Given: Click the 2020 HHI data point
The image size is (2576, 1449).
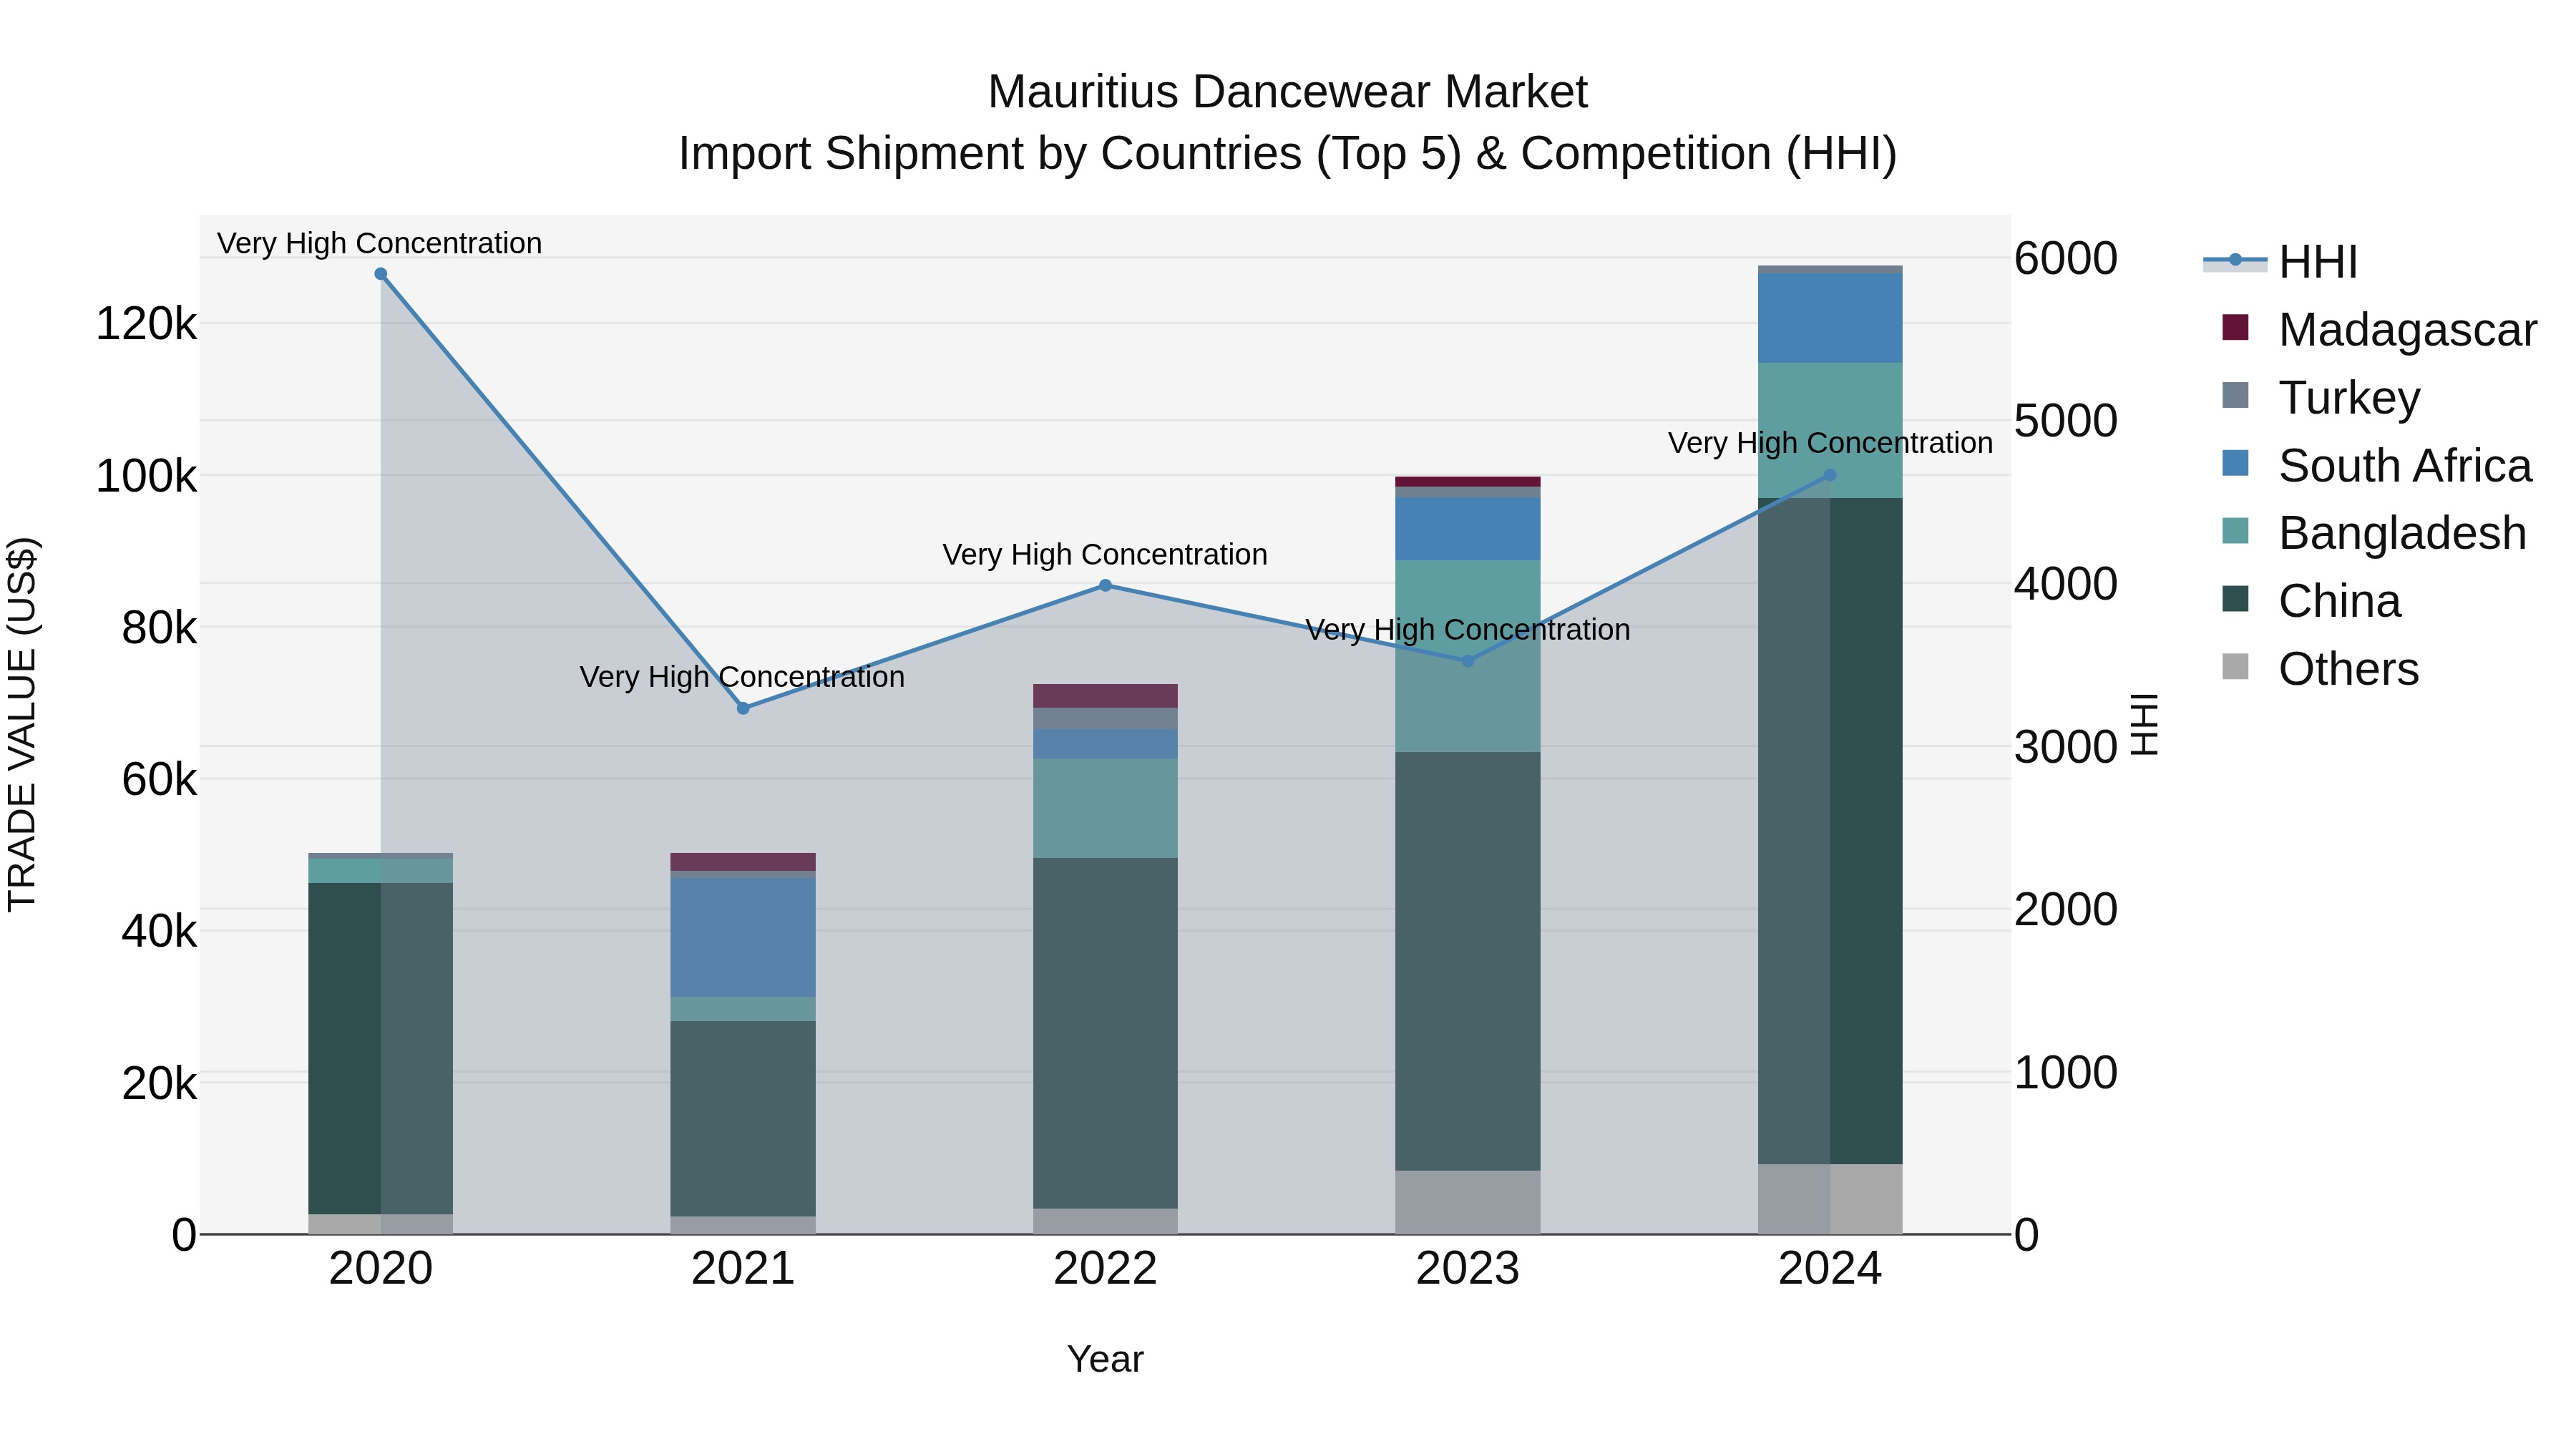Looking at the screenshot, I should (x=381, y=274).
